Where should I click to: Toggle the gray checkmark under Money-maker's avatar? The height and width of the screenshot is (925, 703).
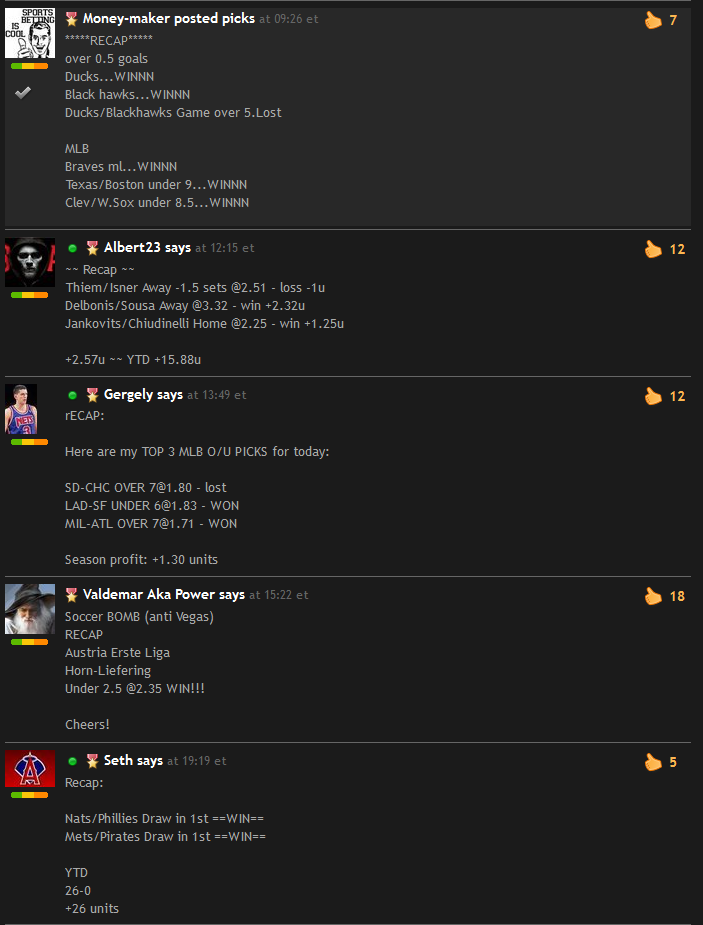coord(23,93)
